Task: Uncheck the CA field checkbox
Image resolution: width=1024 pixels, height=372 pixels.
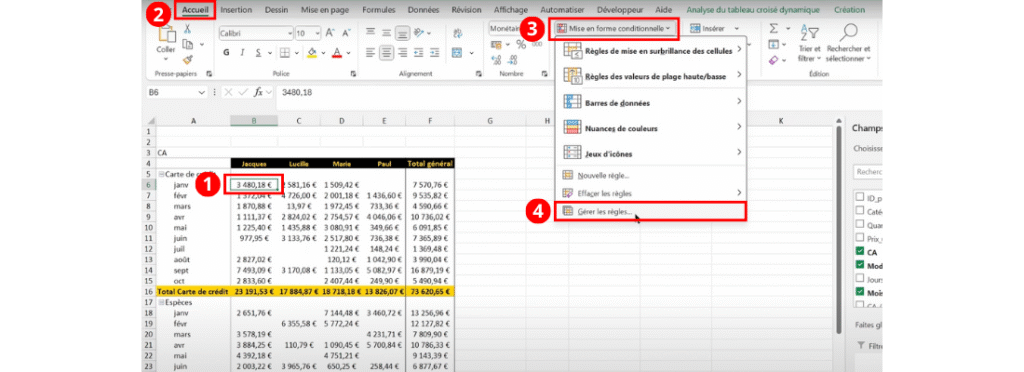Action: (x=859, y=252)
